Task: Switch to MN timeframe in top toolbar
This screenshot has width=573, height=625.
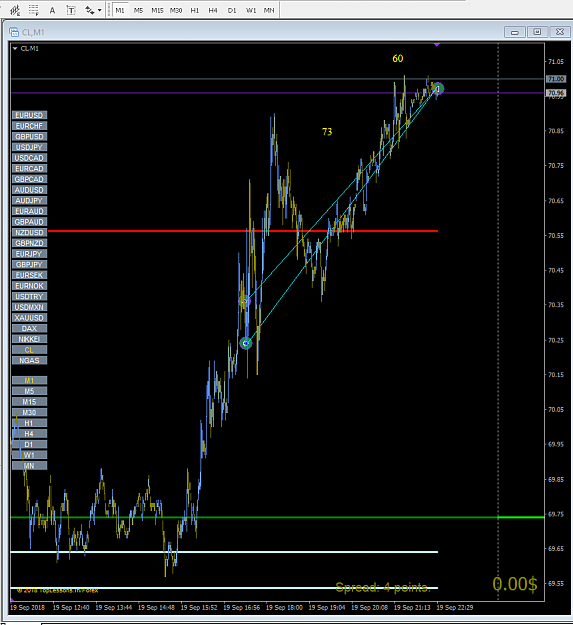Action: [x=269, y=10]
